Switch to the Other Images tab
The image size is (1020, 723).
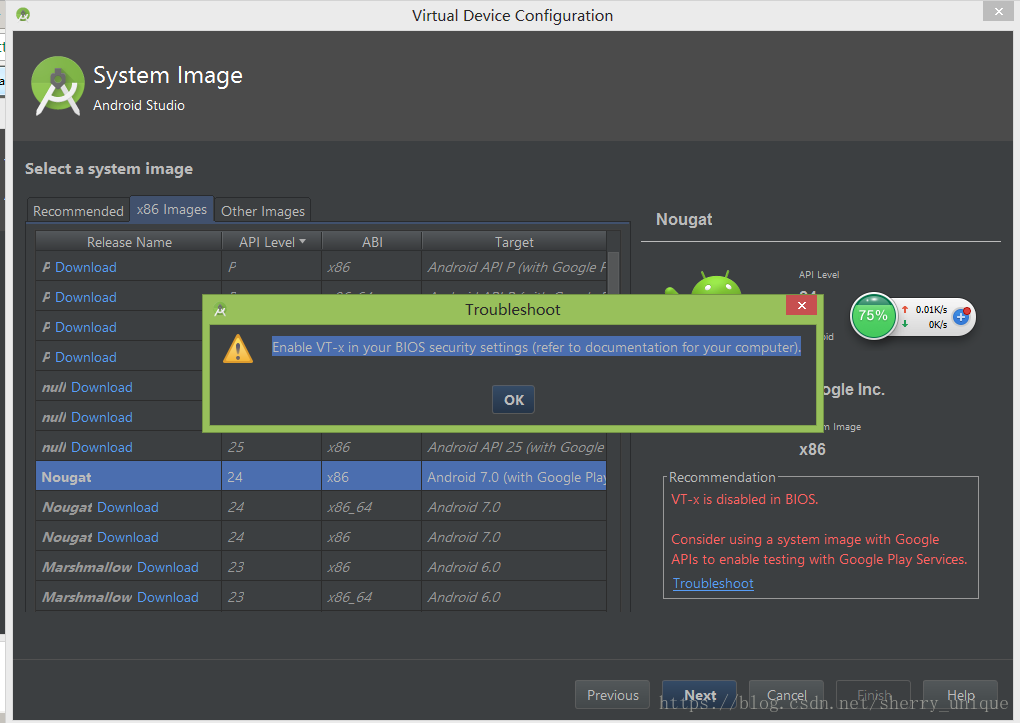[263, 211]
